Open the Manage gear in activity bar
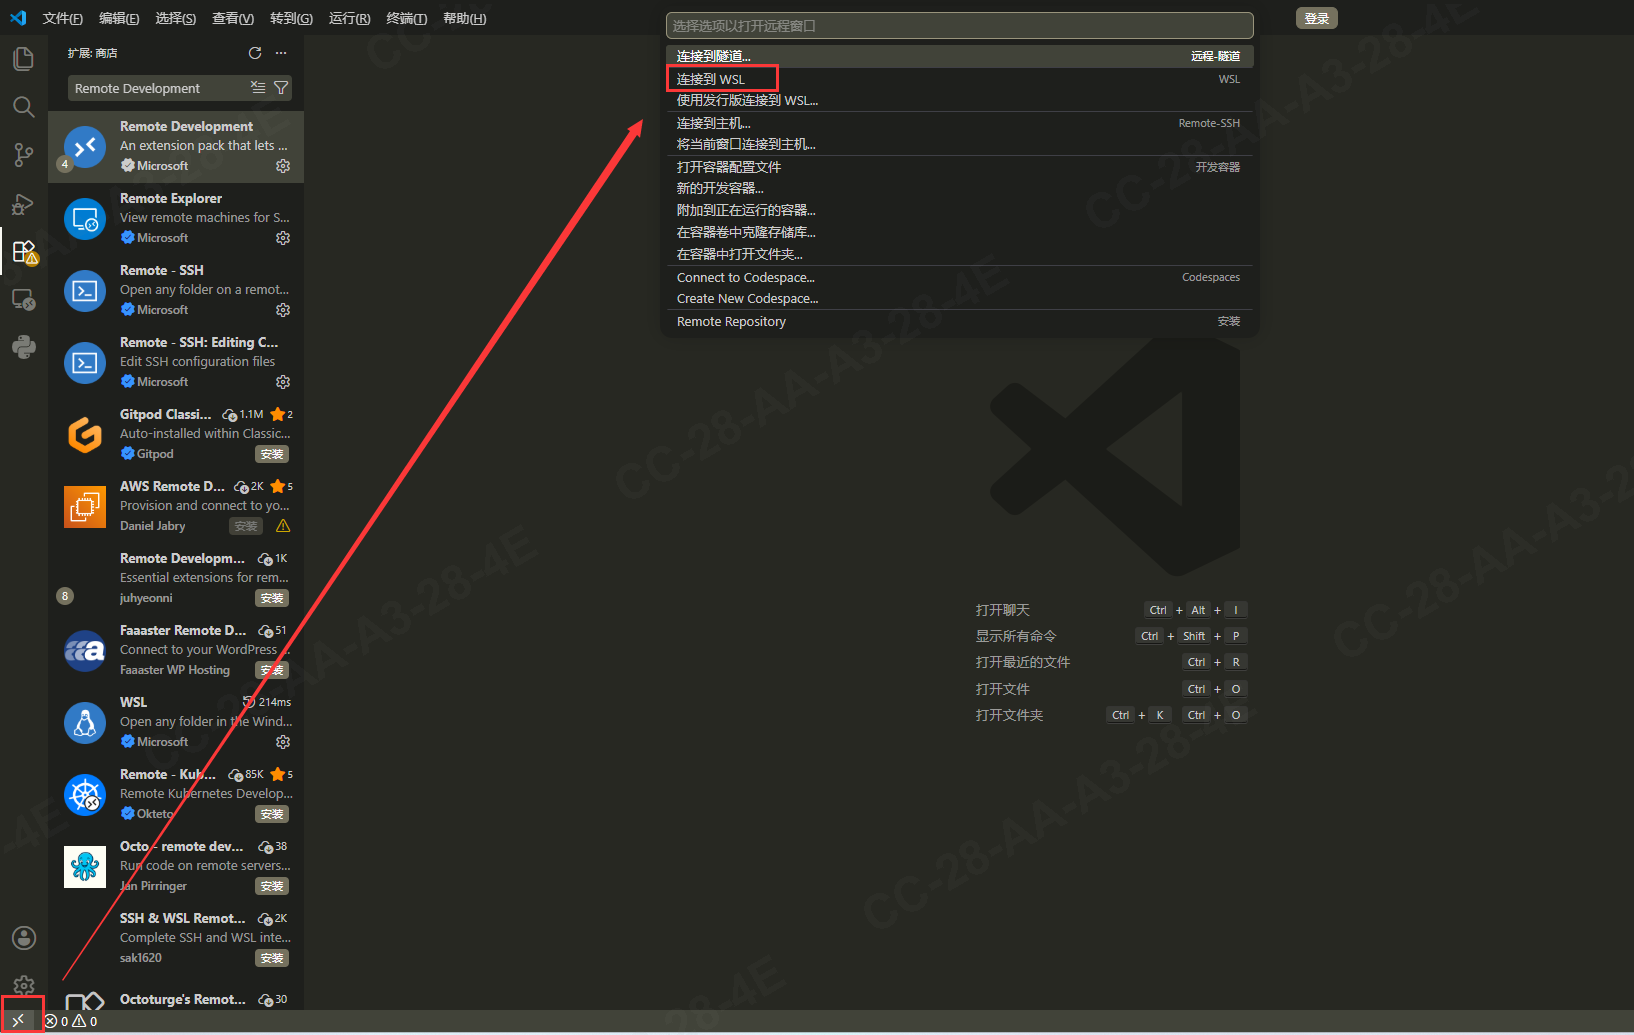 point(23,985)
